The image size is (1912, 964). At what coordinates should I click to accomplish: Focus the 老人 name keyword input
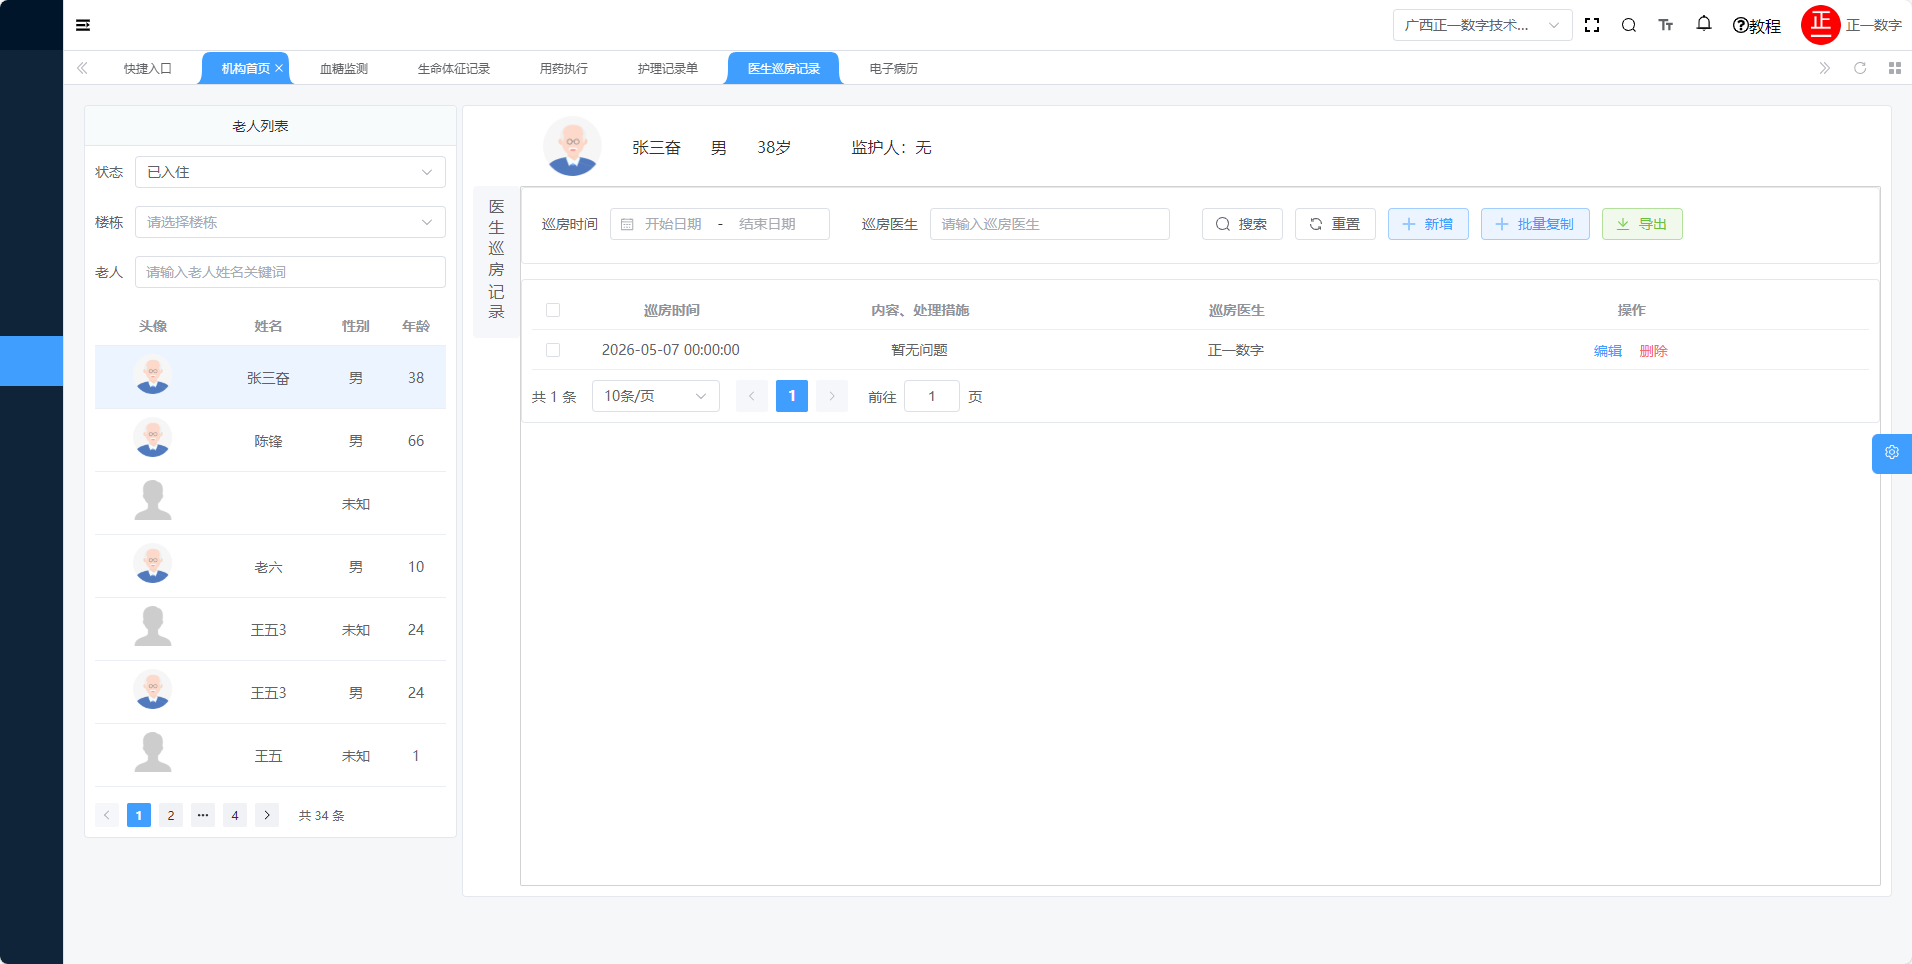click(x=290, y=272)
